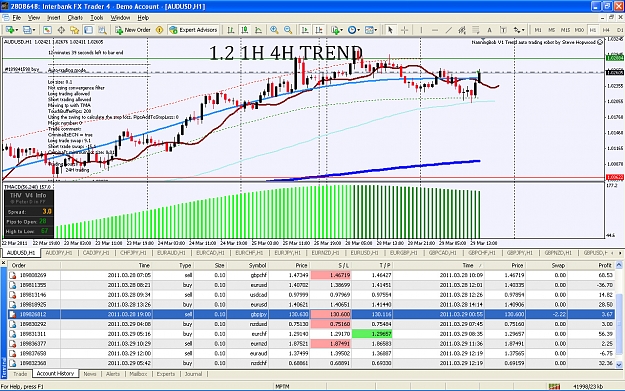Switch to the EURCHF,H1 chart tab
Image resolution: width=625 pixels, height=391 pixels.
249,253
